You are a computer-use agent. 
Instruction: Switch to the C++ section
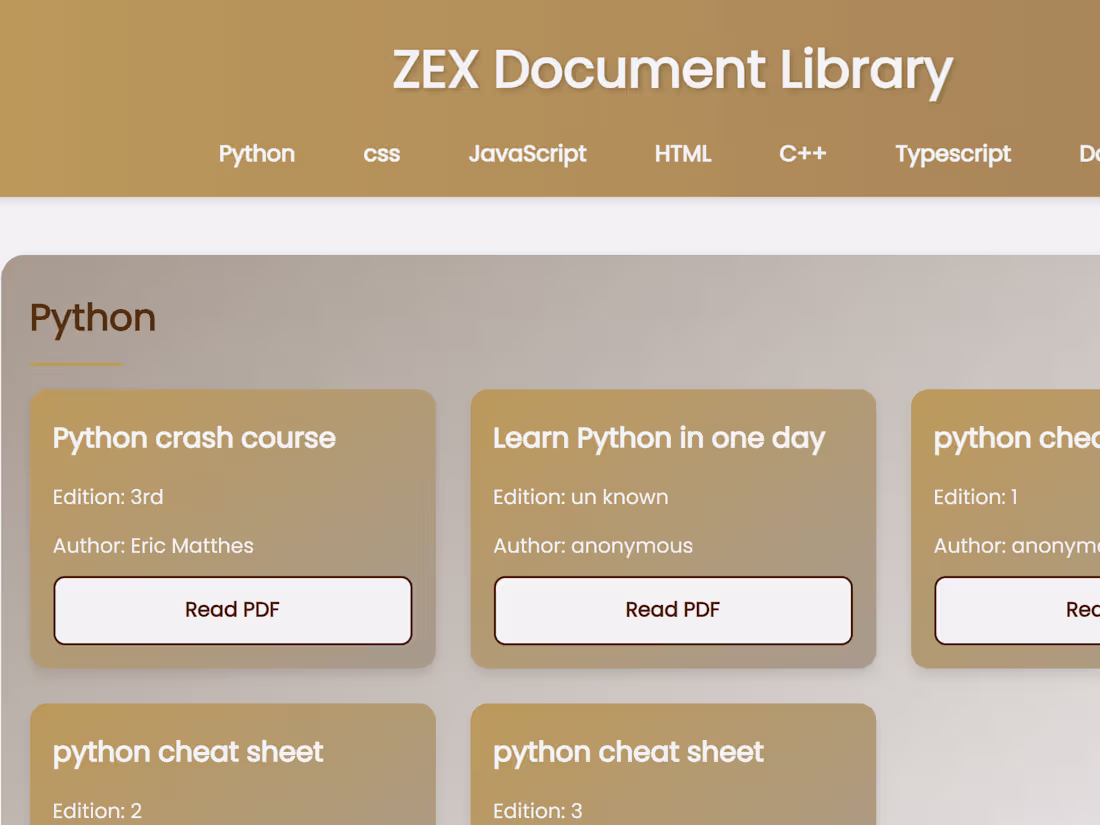coord(803,154)
